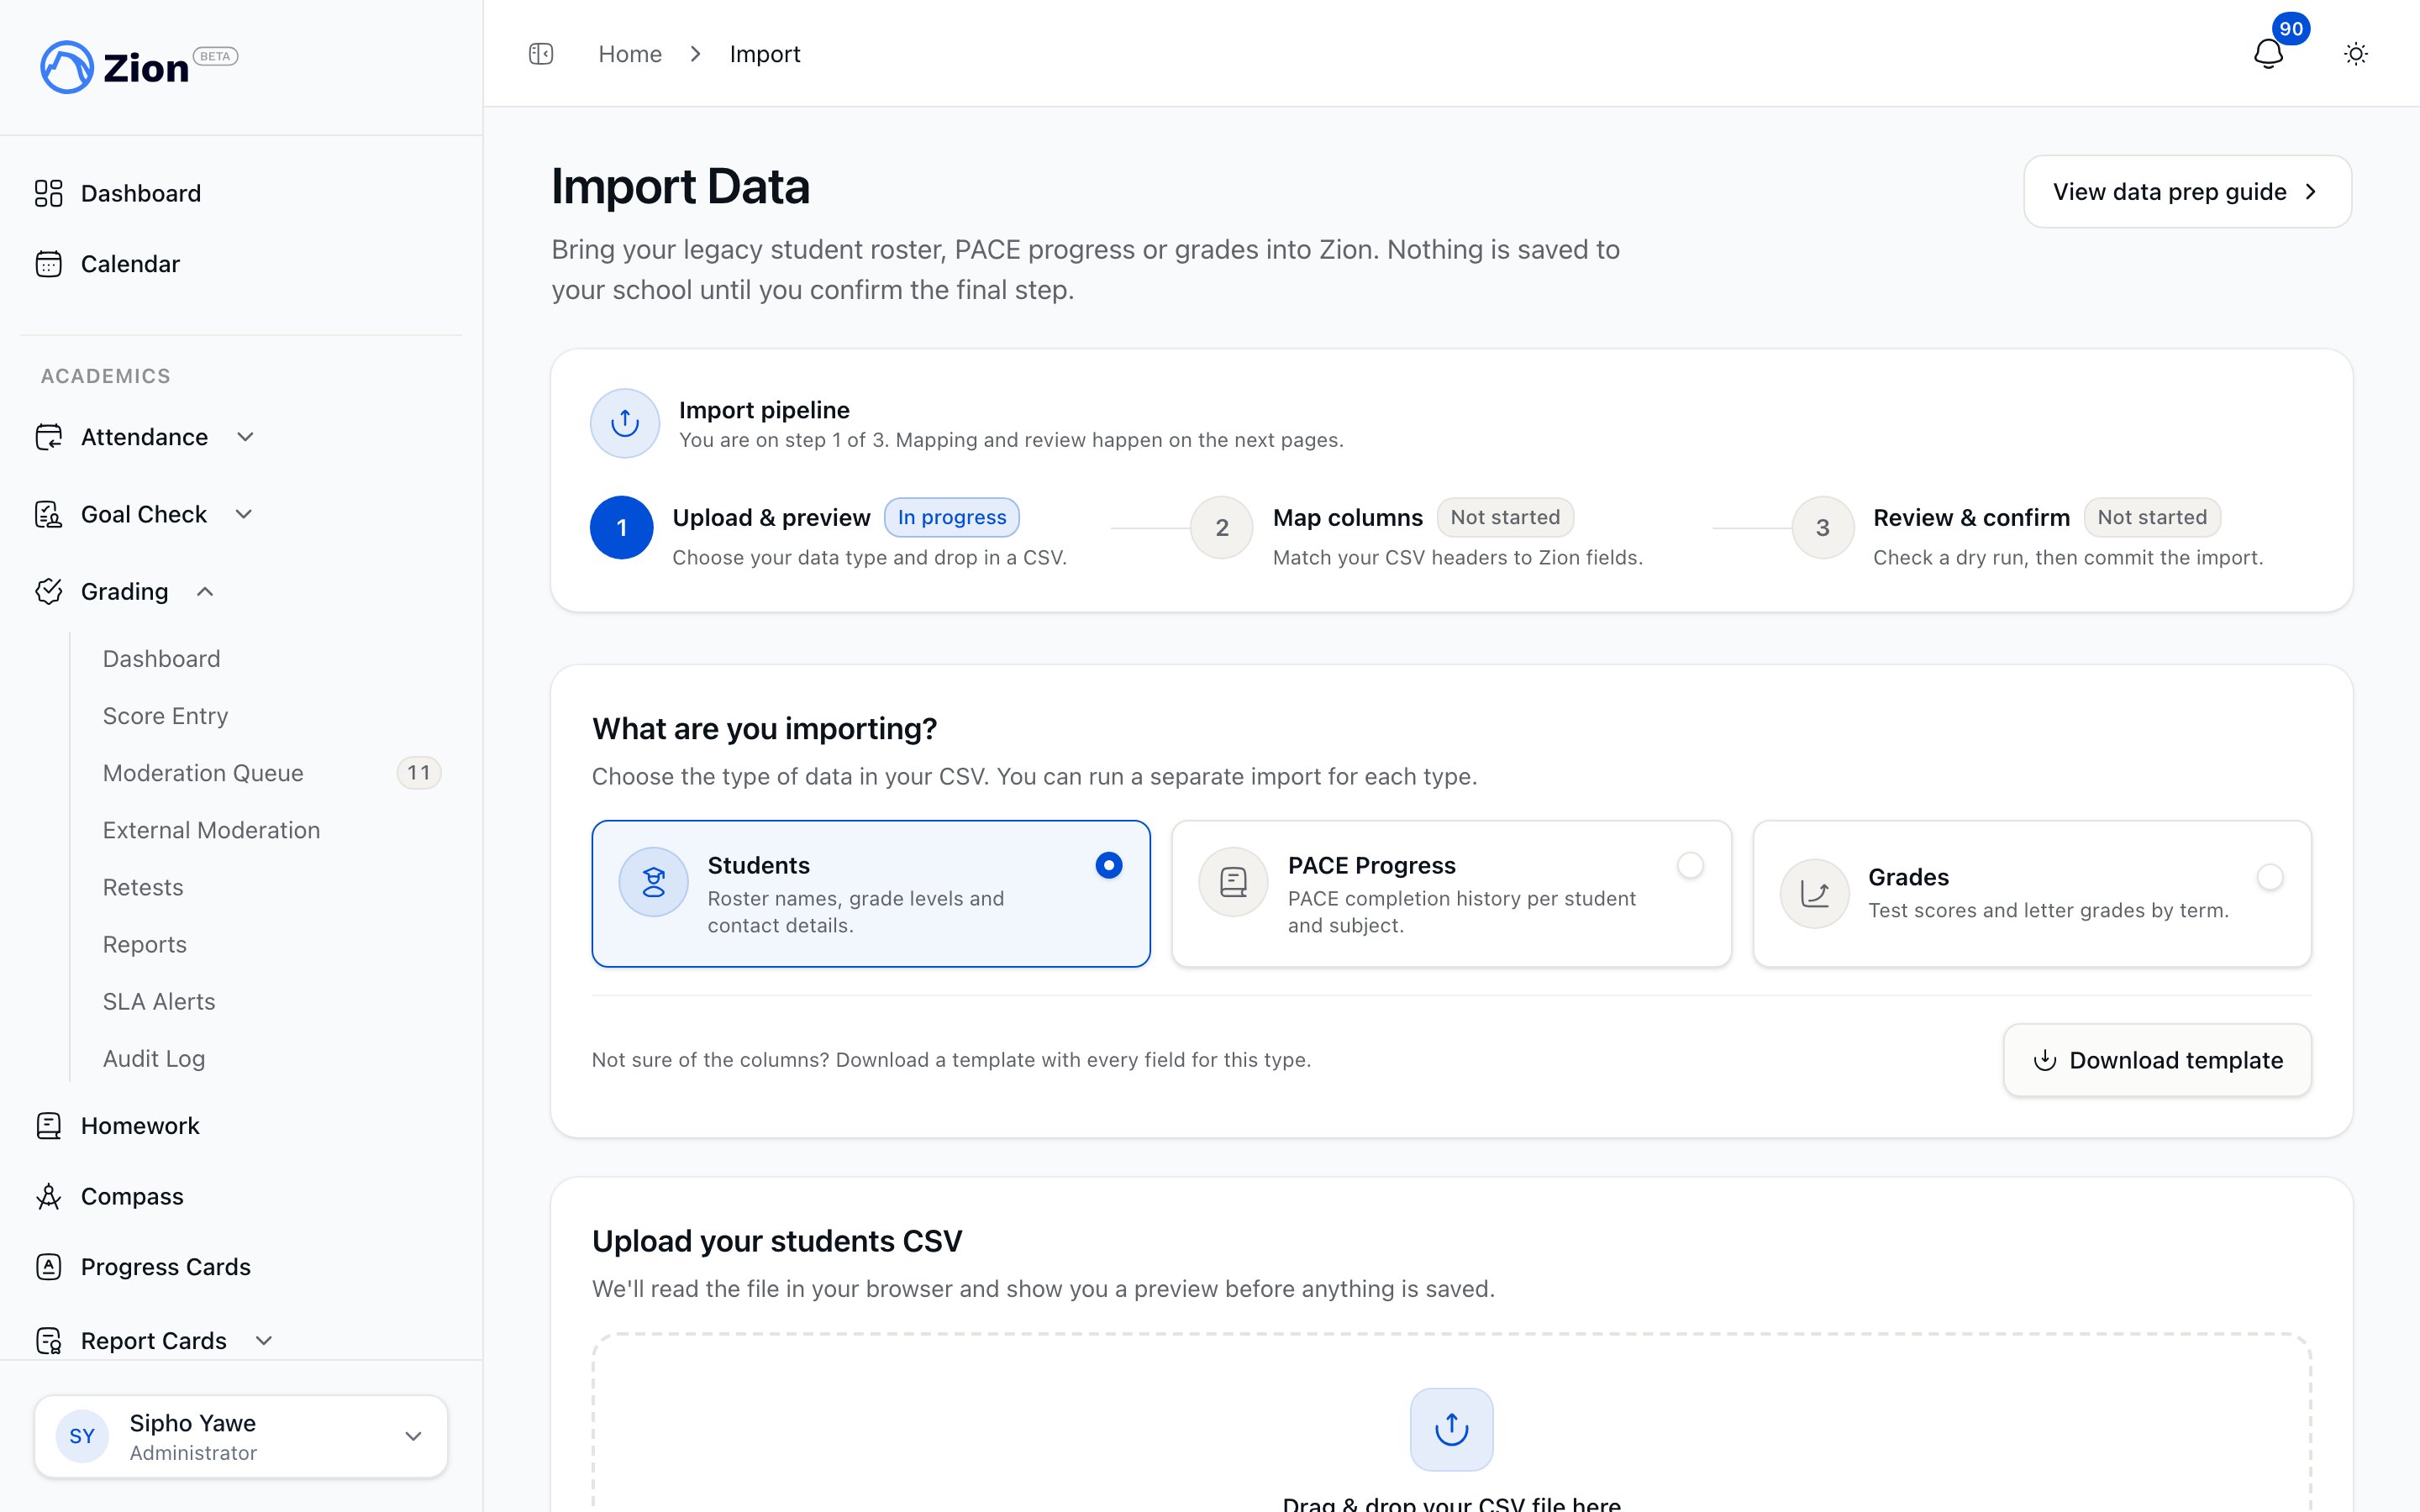Expand the Report Cards menu chevron
The width and height of the screenshot is (2420, 1512).
point(264,1341)
